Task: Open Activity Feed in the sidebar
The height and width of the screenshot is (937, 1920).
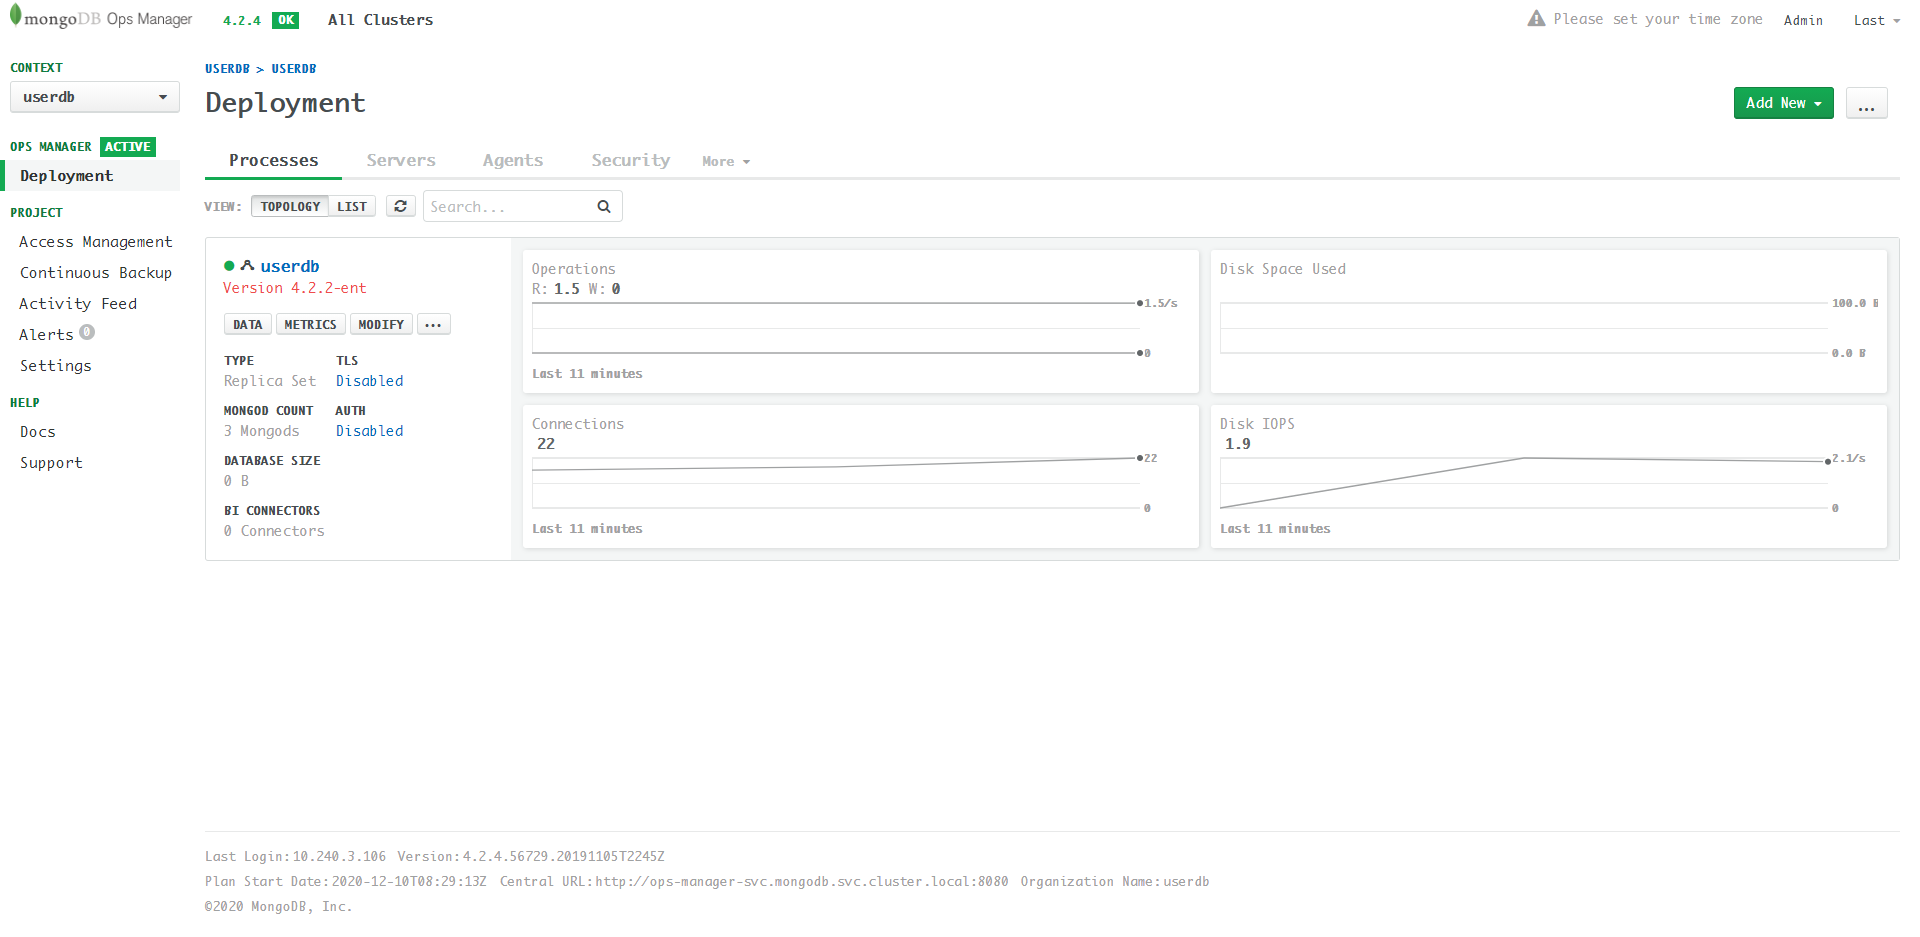Action: [x=78, y=304]
